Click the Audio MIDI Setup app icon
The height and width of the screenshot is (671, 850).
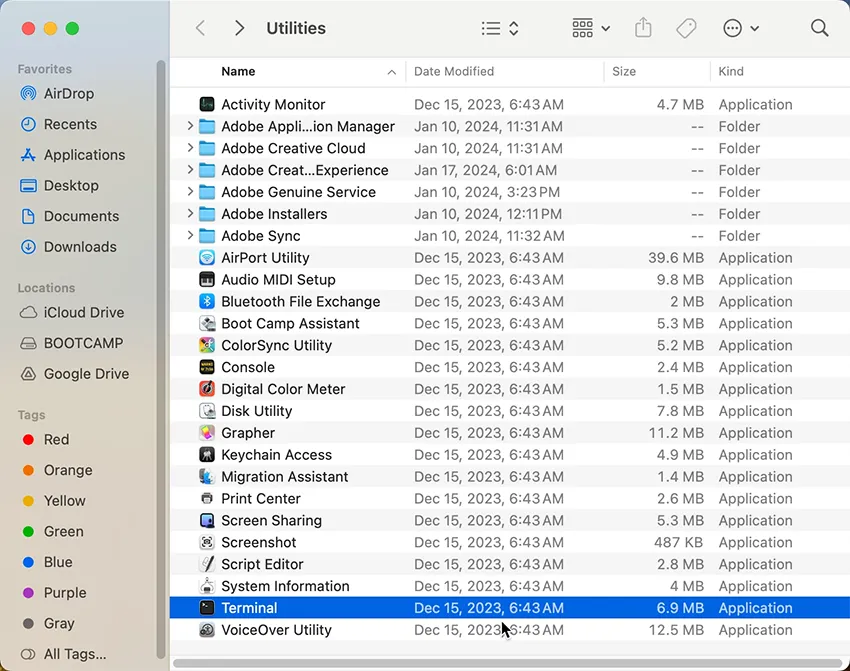207,279
